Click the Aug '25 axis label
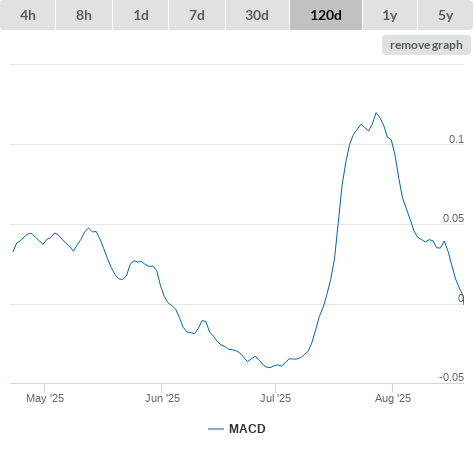 click(393, 398)
